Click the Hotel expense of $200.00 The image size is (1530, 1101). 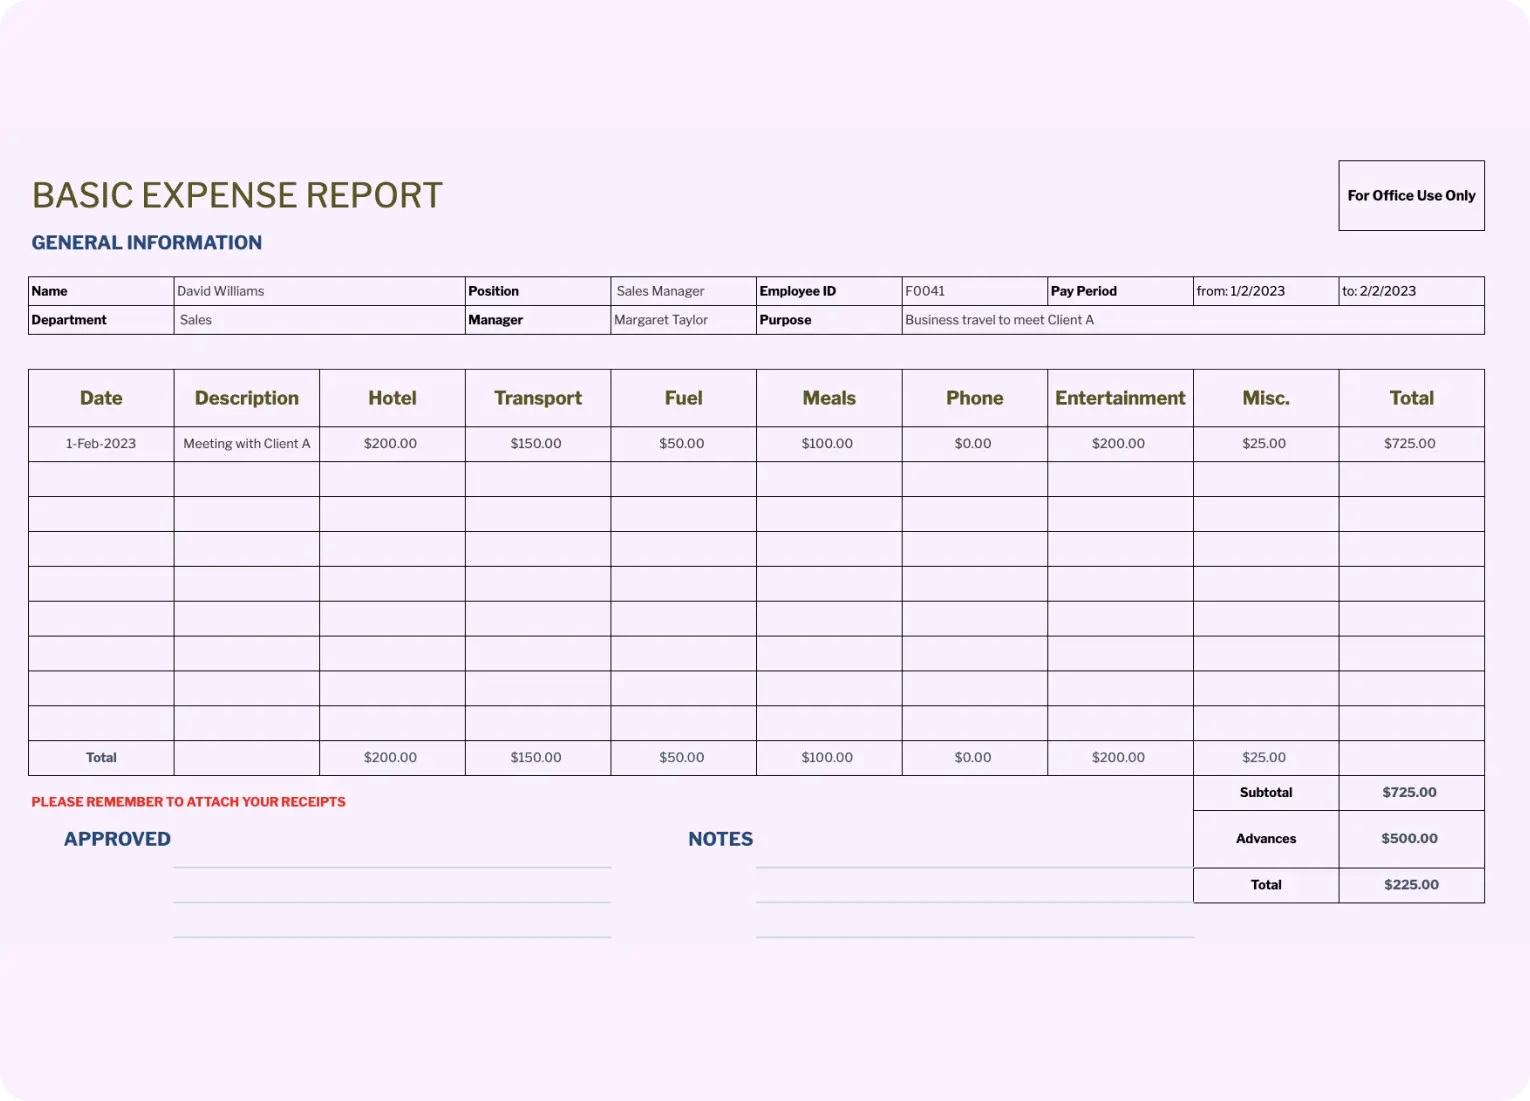[x=392, y=443]
